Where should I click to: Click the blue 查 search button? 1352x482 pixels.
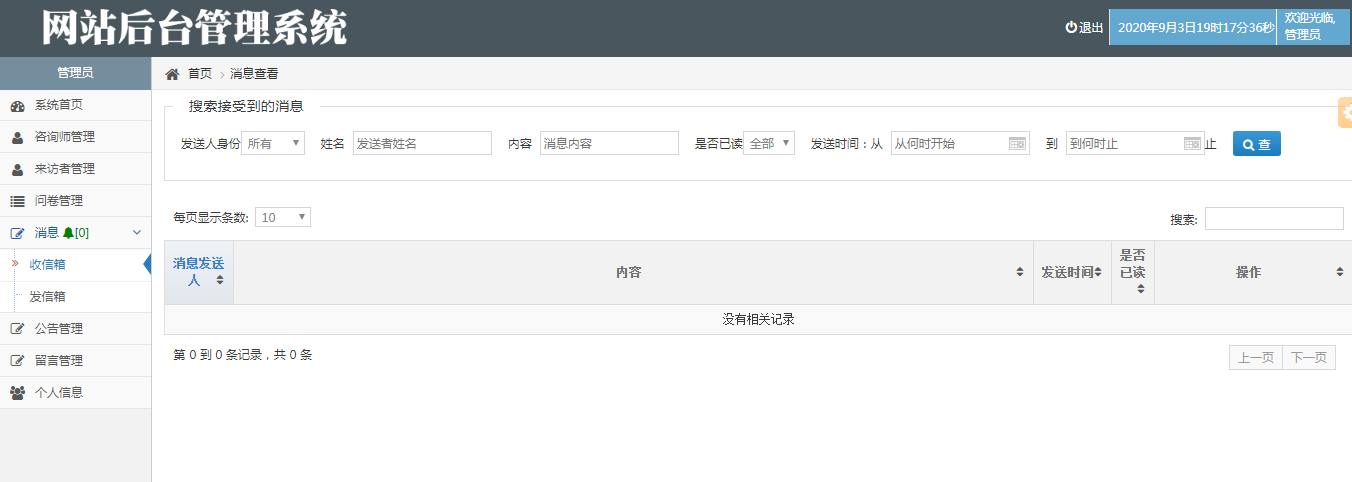(x=1256, y=144)
